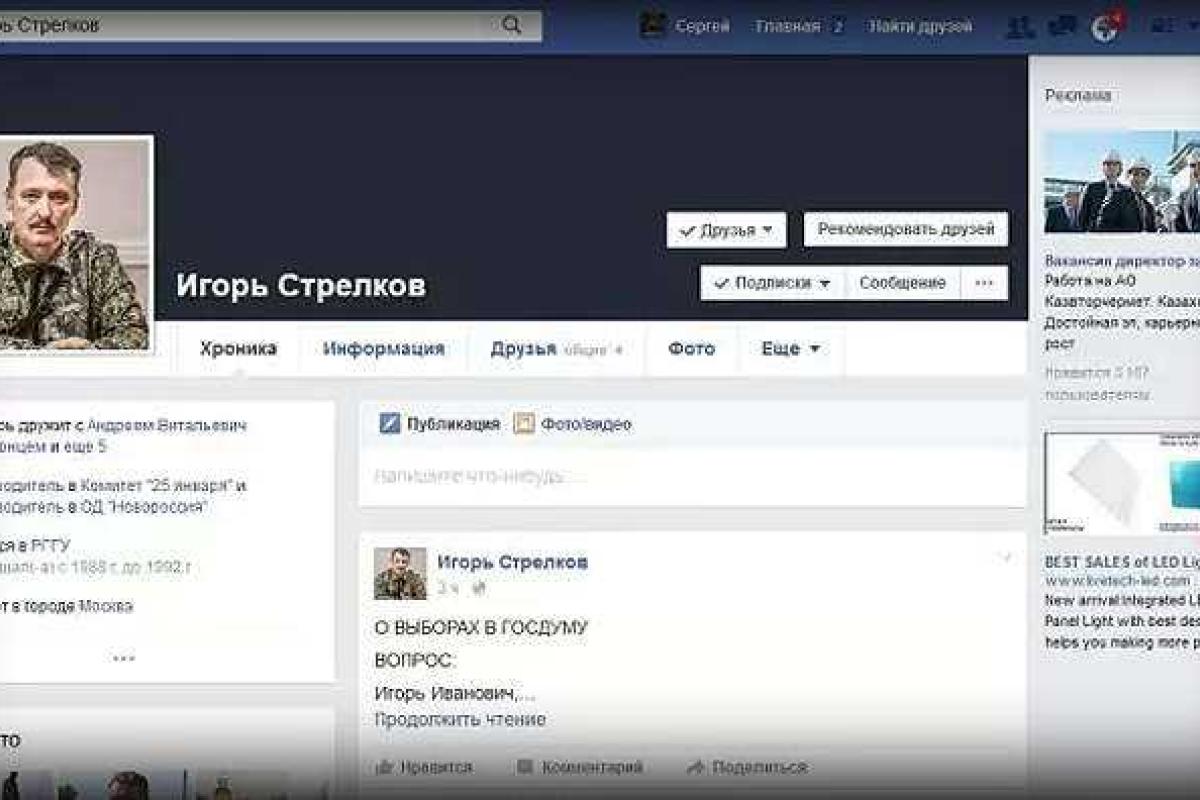Open the notifications globe icon with badge
The width and height of the screenshot is (1200, 800).
pos(1102,26)
